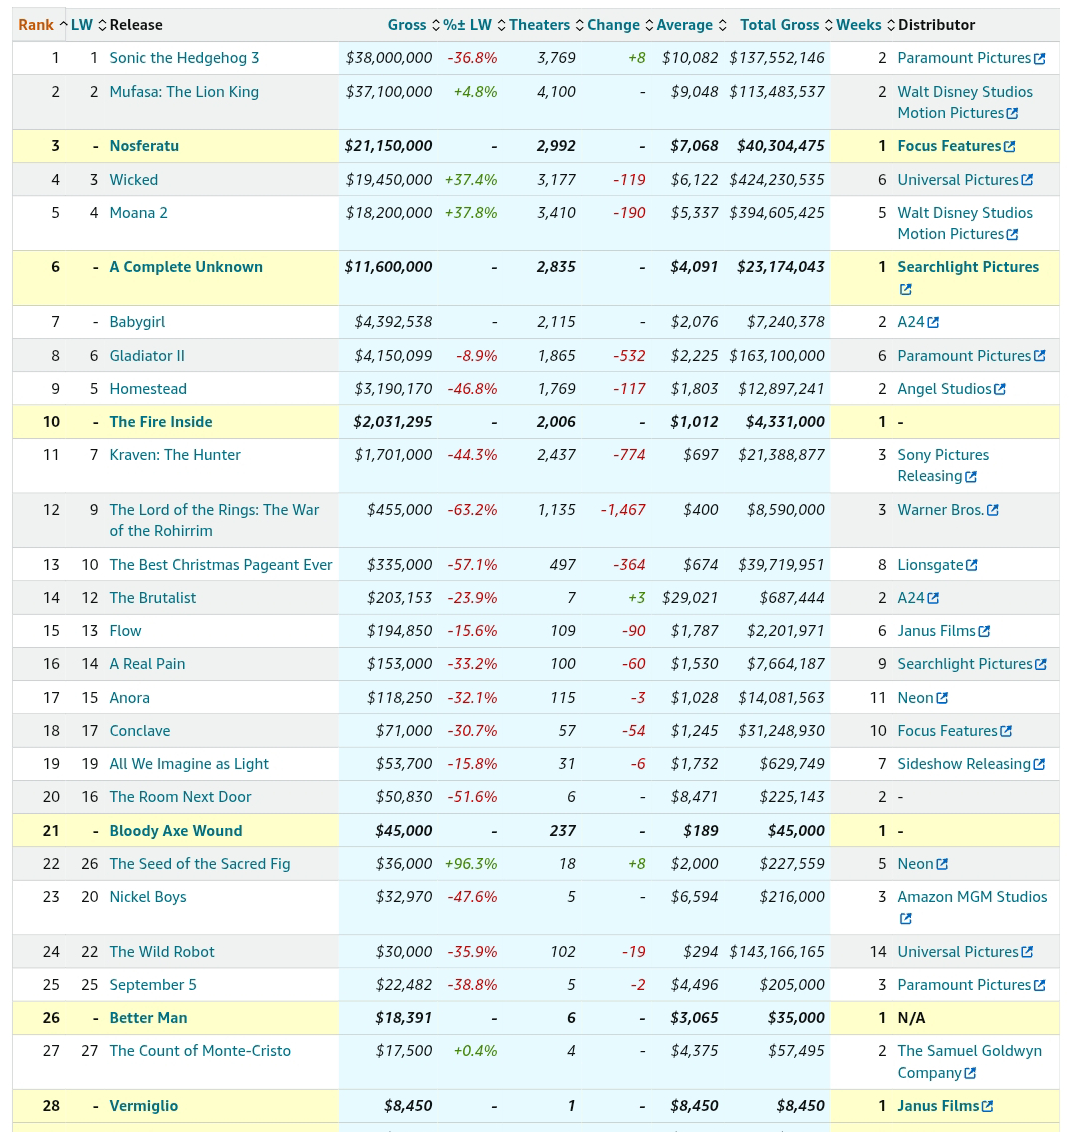Open external link icon beside Sony Pictures Releasing

[x=971, y=476]
